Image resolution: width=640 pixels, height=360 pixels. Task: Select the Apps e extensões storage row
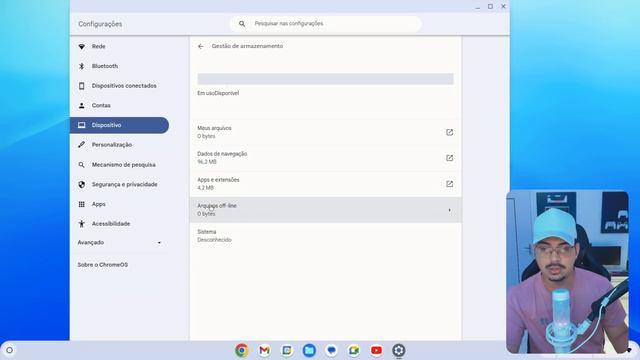pyautogui.click(x=325, y=184)
